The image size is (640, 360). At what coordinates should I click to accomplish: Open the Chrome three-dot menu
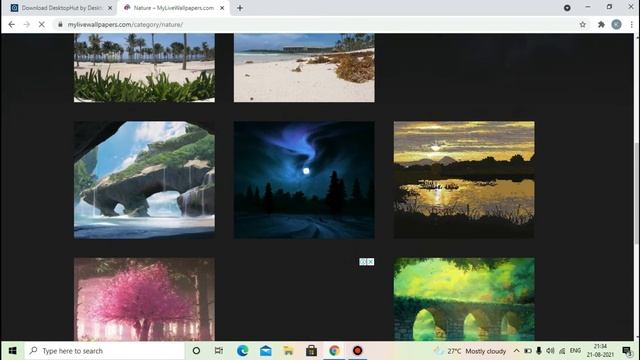631,24
